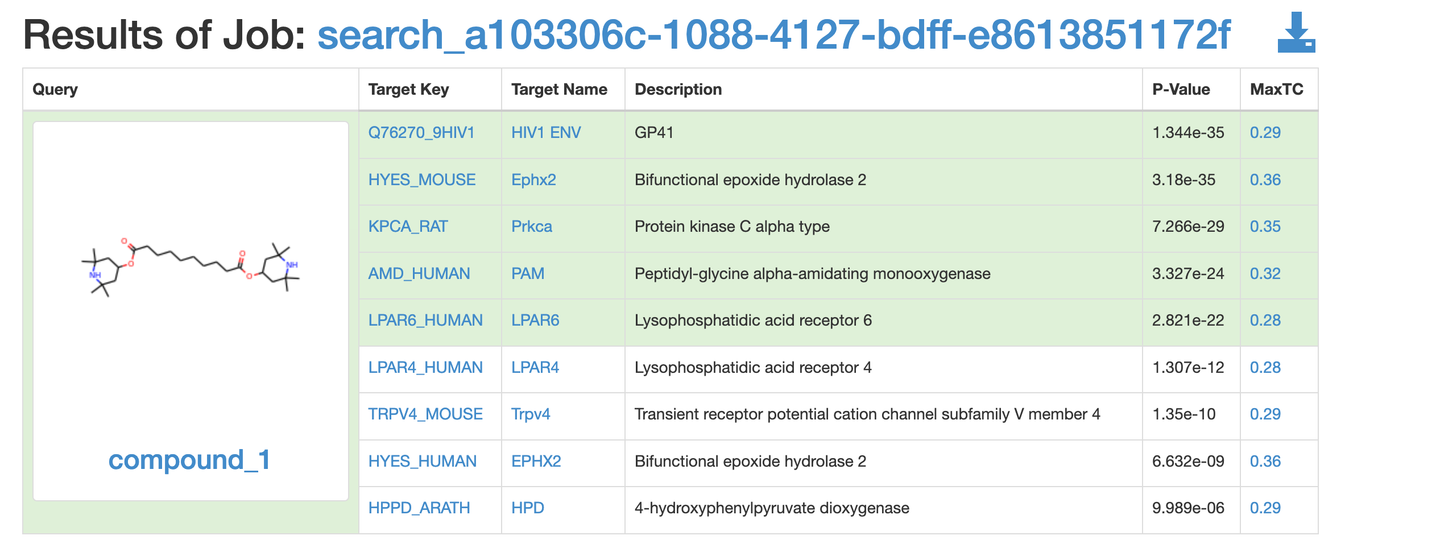Click the TRPV4_MOUSE target key
1440x558 pixels.
[x=425, y=414]
